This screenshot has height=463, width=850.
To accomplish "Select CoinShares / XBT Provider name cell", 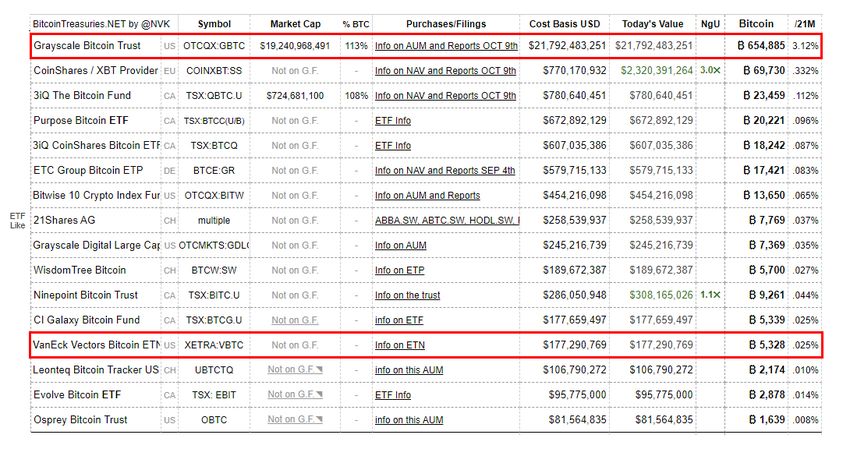I will click(95, 71).
